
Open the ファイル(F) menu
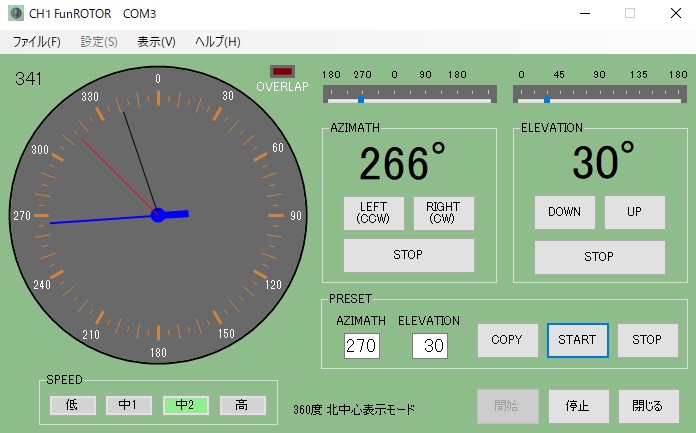[36, 42]
